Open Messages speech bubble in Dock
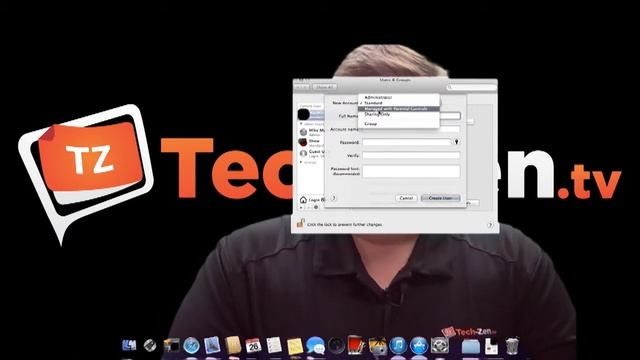640x360 pixels. [316, 345]
